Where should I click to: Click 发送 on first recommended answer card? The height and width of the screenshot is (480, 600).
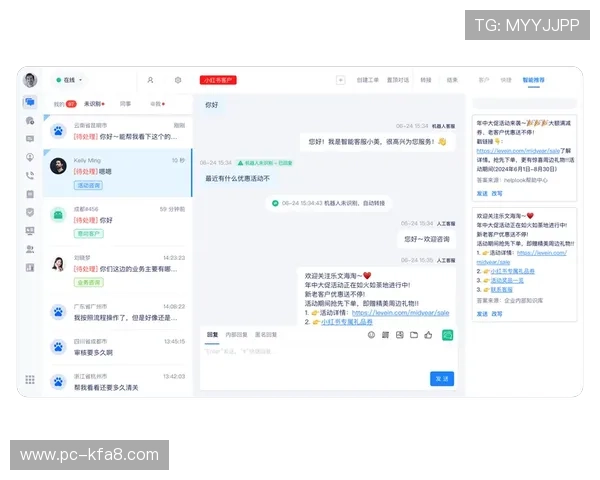pos(482,193)
